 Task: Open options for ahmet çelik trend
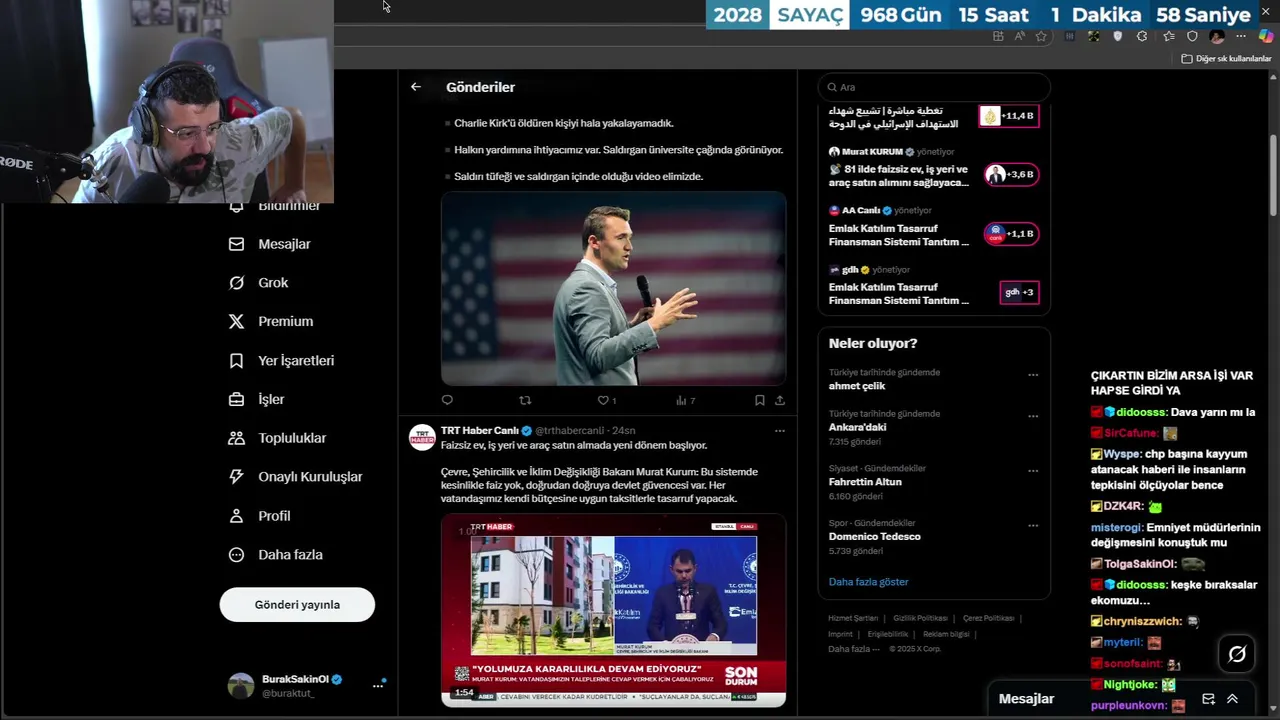(x=1033, y=375)
